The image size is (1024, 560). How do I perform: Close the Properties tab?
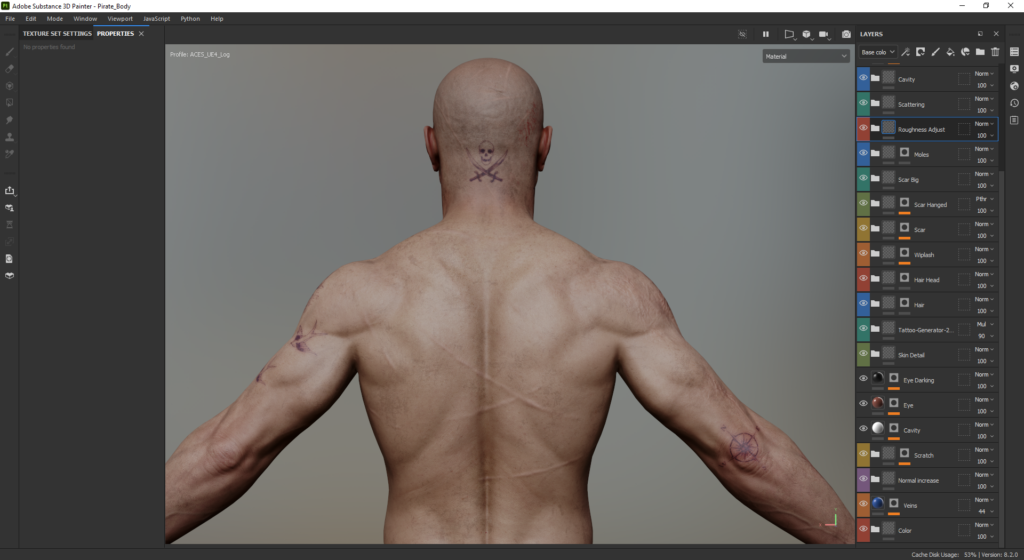tap(141, 34)
